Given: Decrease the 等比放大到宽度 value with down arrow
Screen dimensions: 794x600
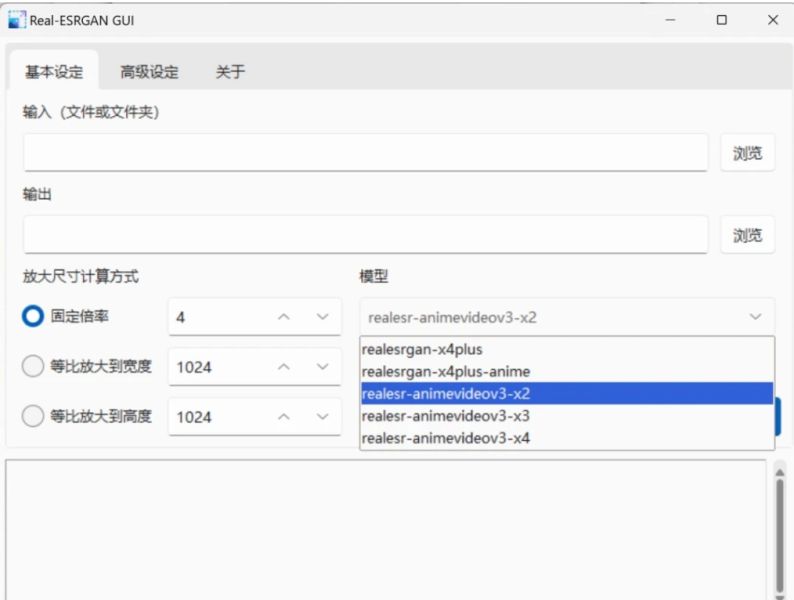Looking at the screenshot, I should click(323, 367).
